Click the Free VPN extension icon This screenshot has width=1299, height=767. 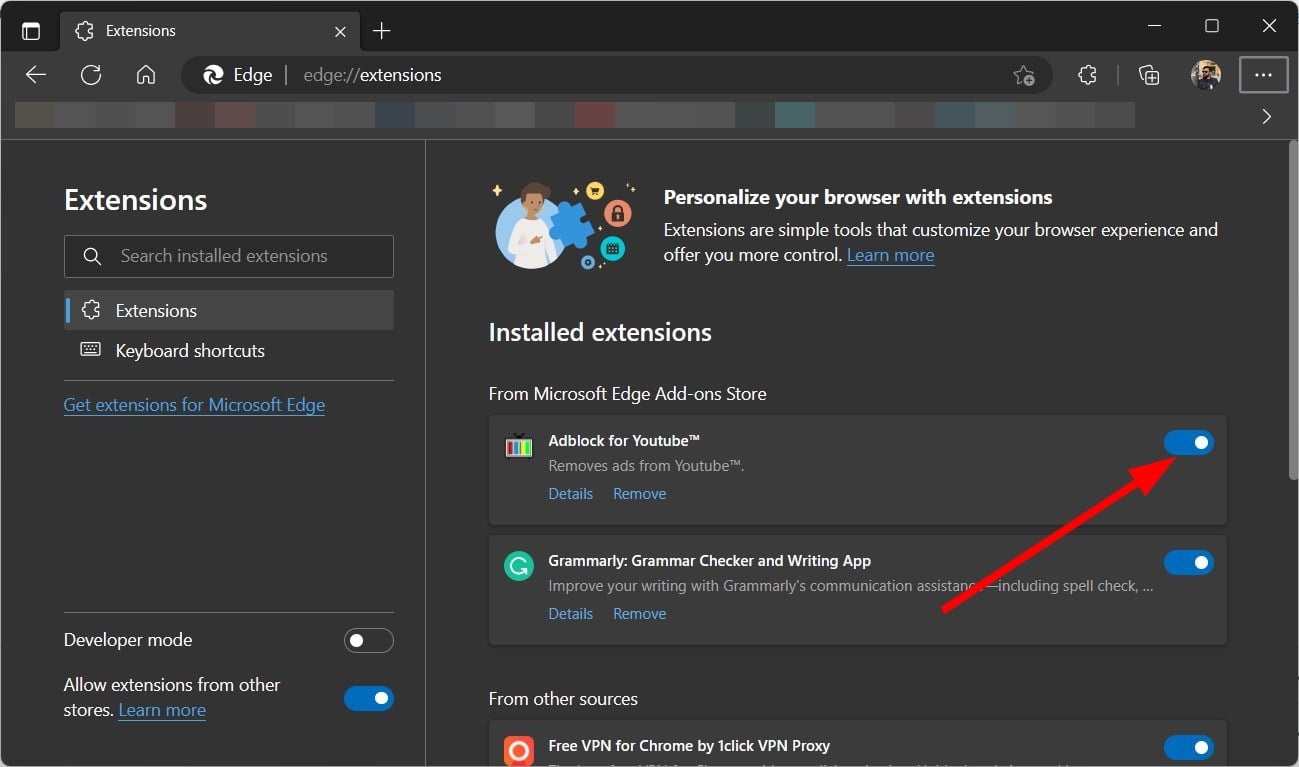tap(518, 751)
